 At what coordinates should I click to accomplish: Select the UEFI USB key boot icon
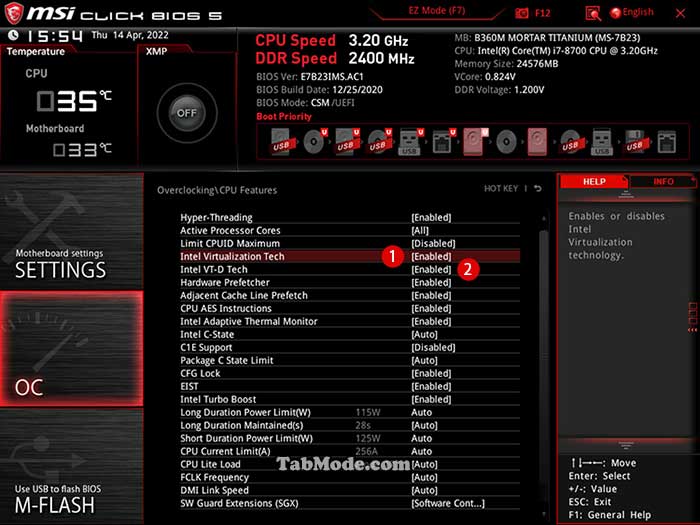click(x=411, y=142)
